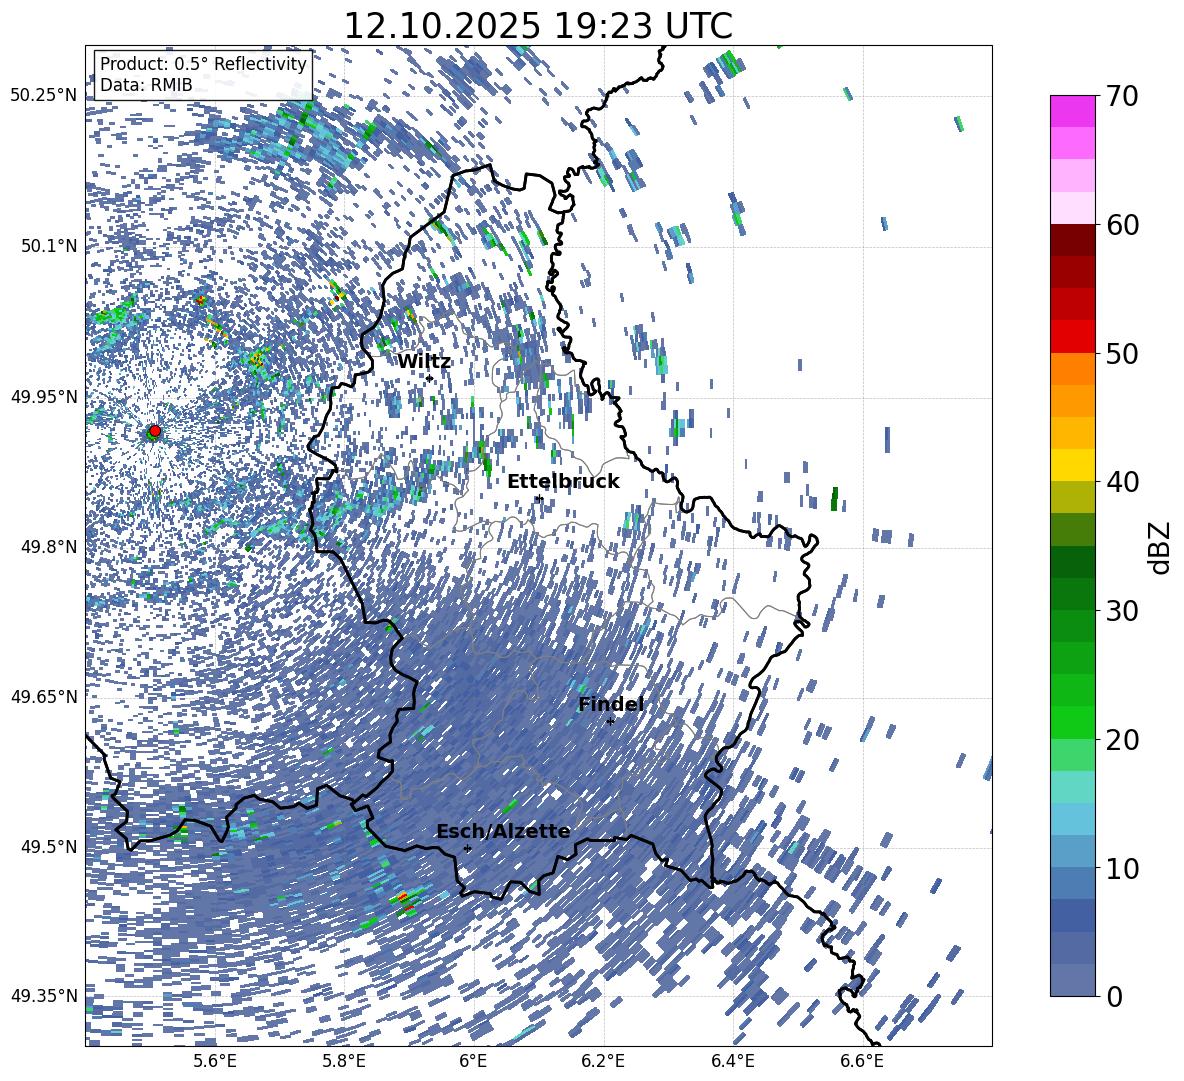Click the magenta top segment of colorbar
Viewport: 1184px width, 1081px height.
[x=1072, y=111]
